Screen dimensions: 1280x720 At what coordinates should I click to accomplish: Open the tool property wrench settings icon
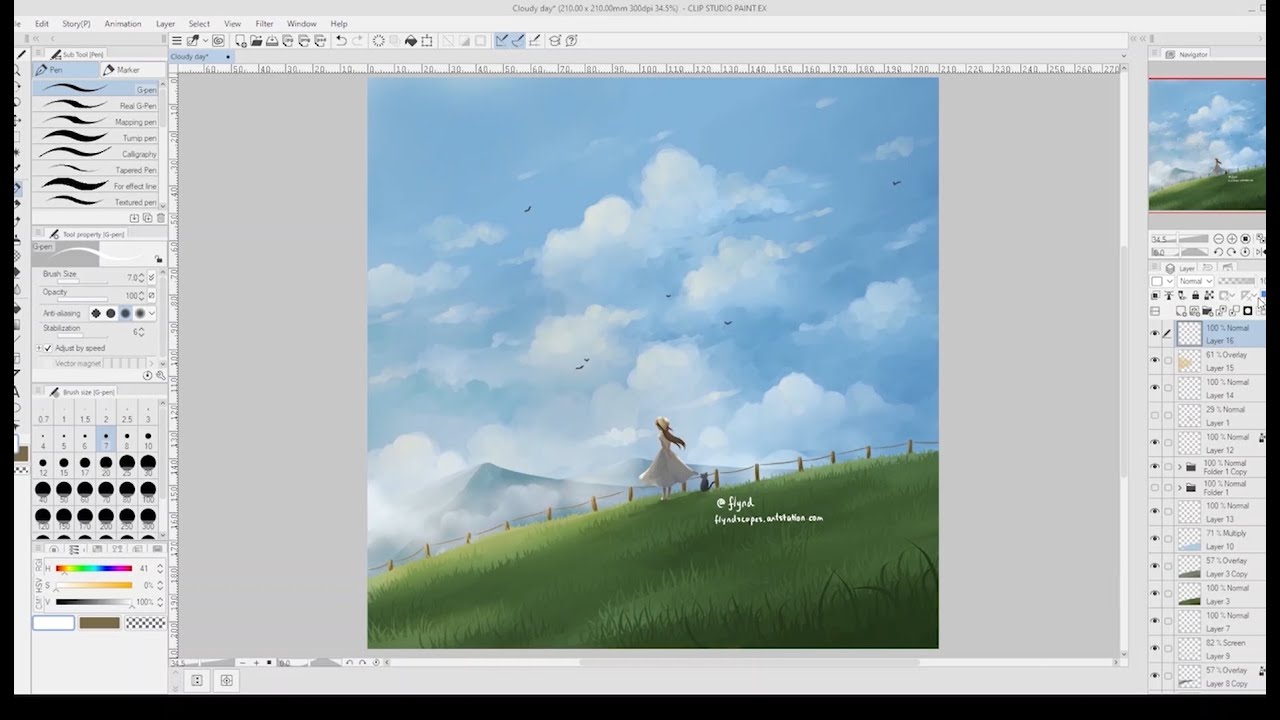pyautogui.click(x=161, y=376)
